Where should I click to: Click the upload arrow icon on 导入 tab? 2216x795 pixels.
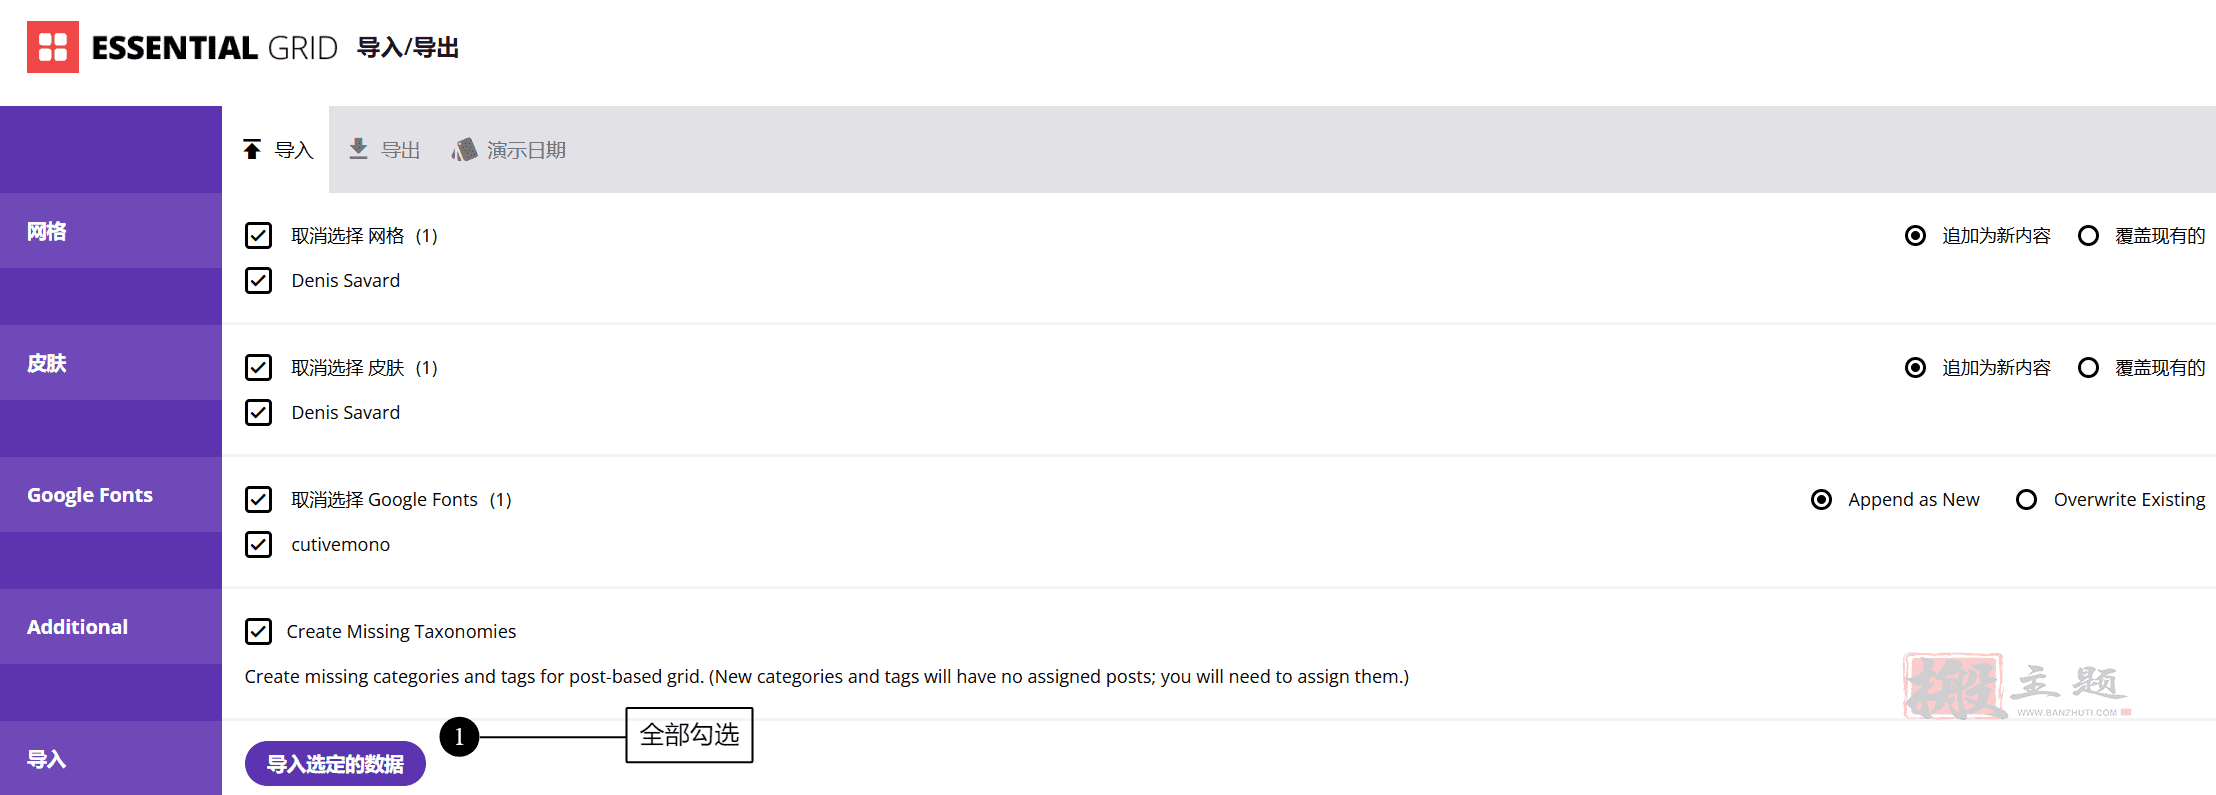click(252, 150)
